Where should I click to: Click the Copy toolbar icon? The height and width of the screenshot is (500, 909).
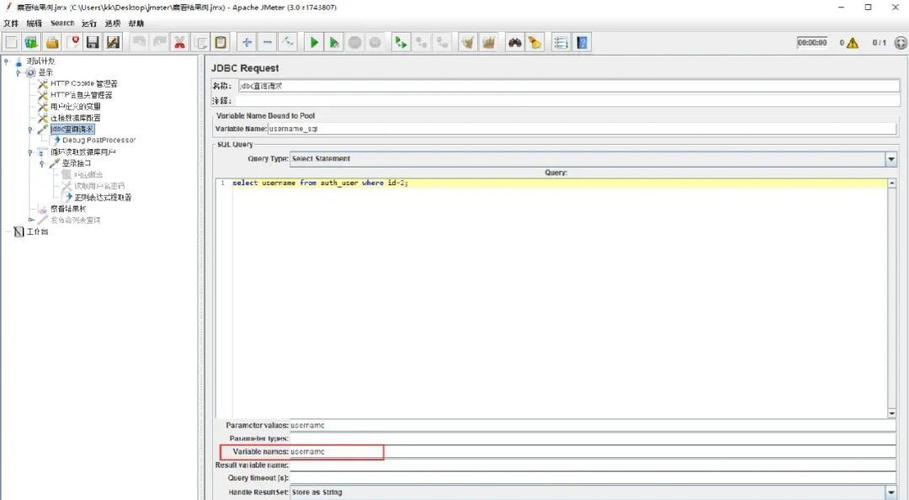point(201,42)
